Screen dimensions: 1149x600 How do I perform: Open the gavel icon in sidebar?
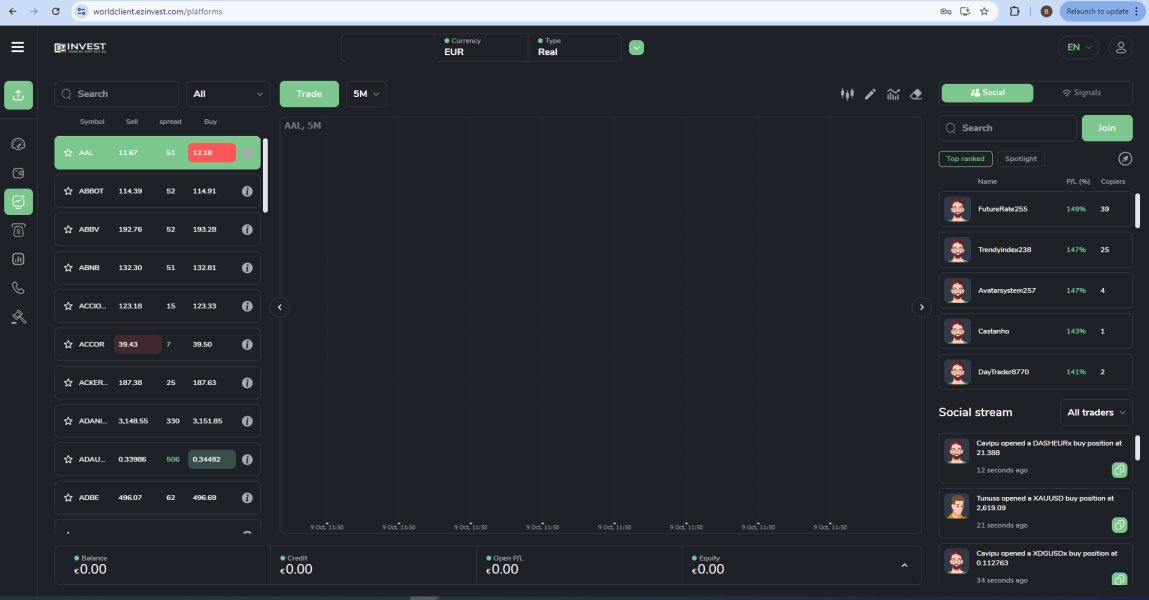(18, 317)
